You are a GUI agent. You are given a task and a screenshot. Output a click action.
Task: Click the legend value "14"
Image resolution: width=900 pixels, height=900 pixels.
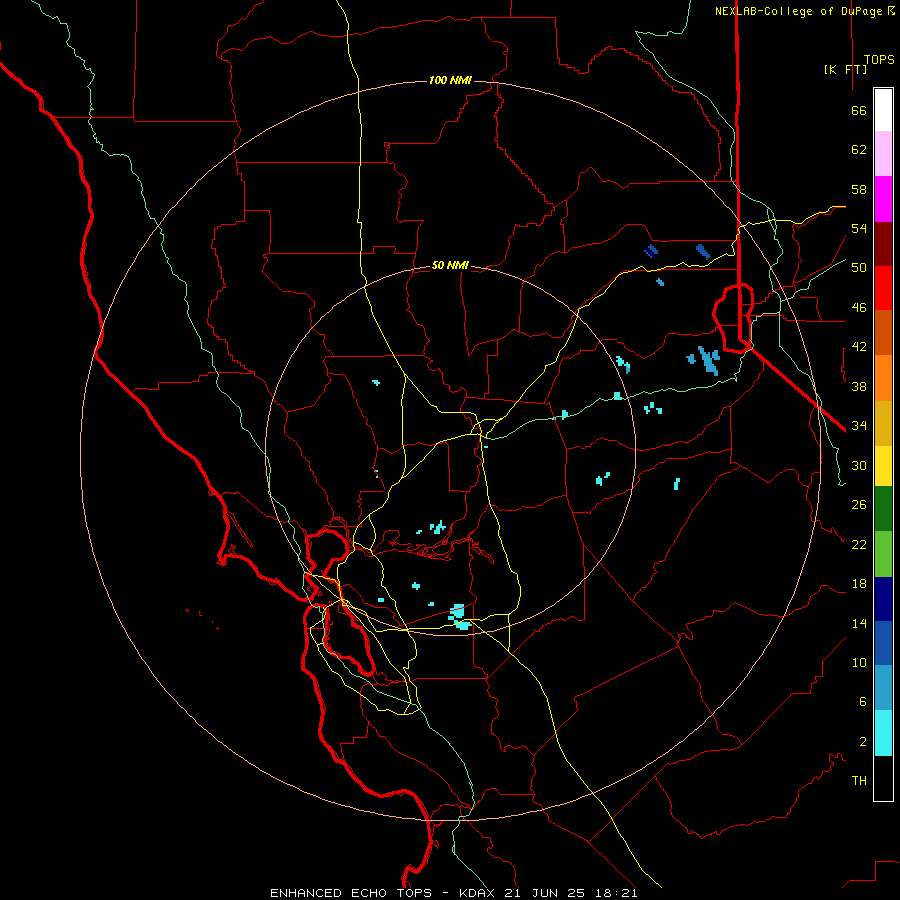tap(859, 623)
